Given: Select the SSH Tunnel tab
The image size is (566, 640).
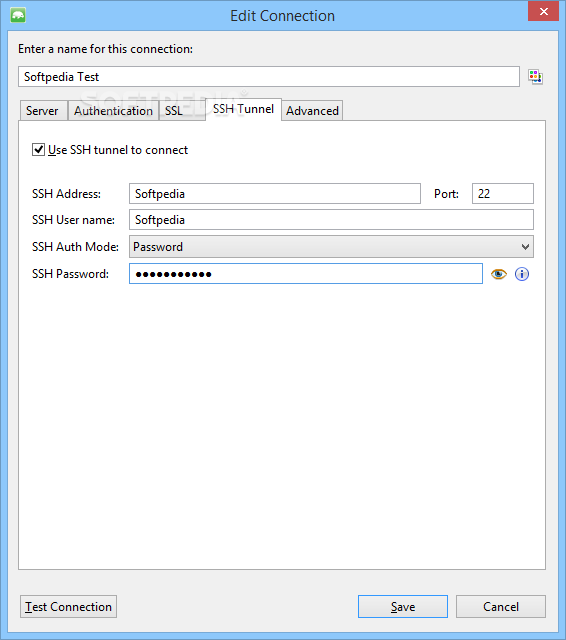Looking at the screenshot, I should (x=243, y=109).
